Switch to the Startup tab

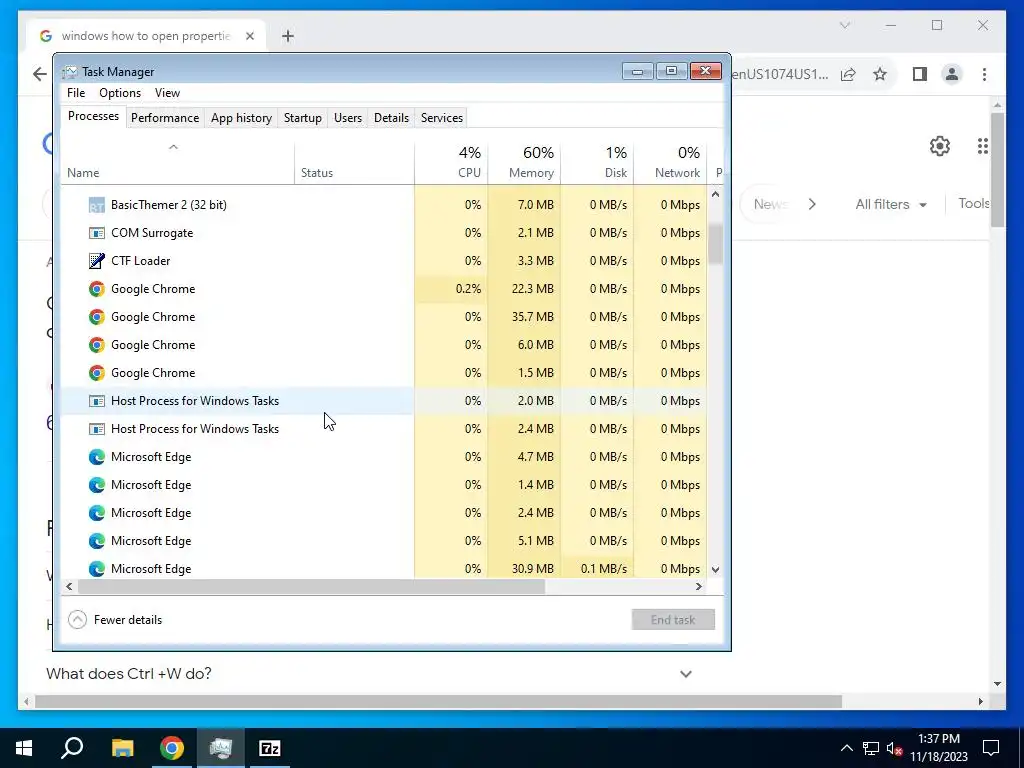coord(302,118)
